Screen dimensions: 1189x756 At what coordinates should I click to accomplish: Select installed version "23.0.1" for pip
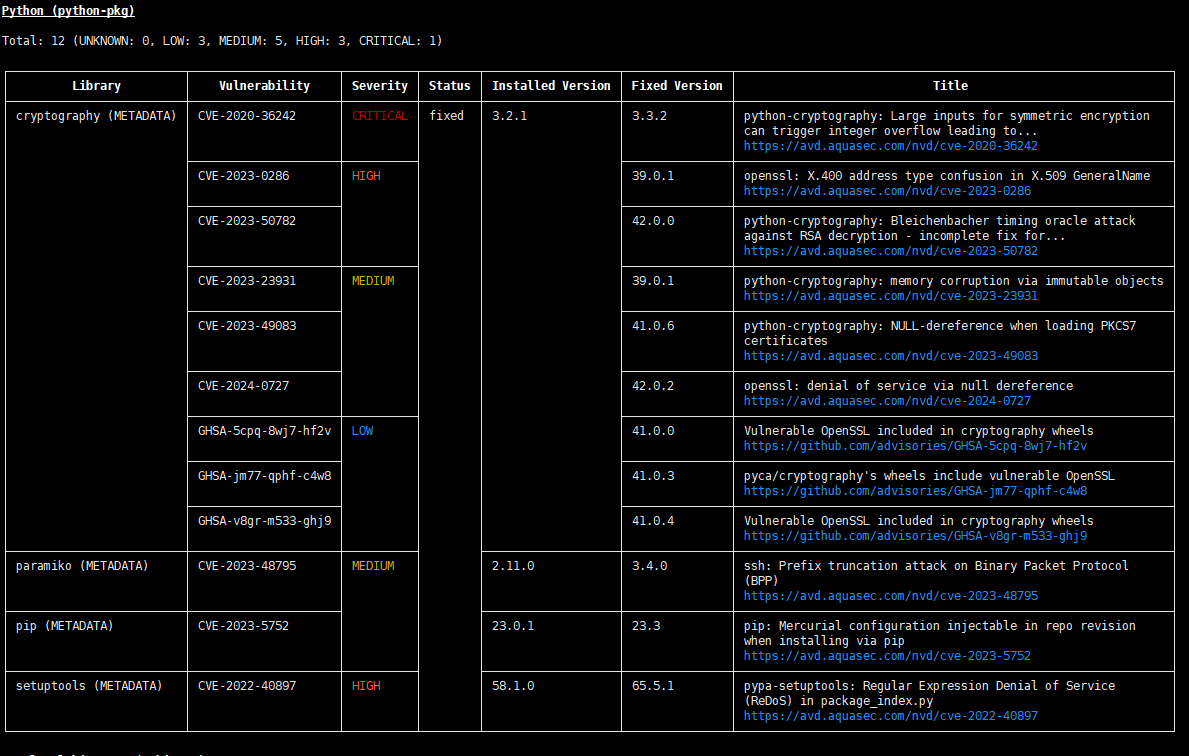click(513, 626)
